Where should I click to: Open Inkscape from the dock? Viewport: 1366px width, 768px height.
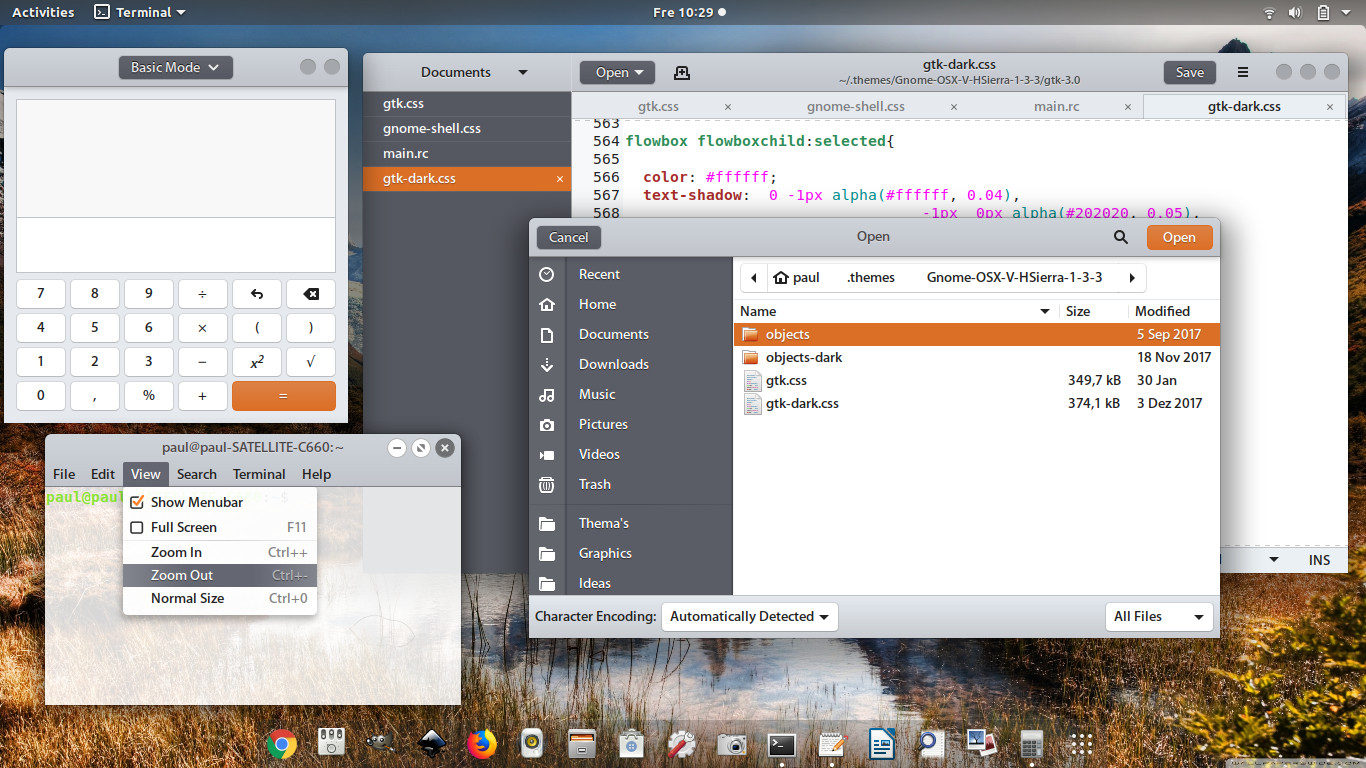point(431,743)
